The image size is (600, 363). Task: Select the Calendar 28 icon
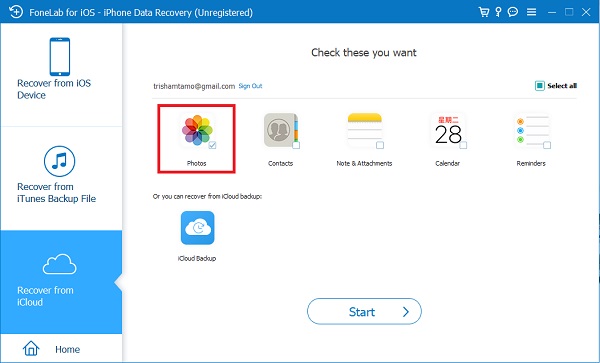pyautogui.click(x=448, y=130)
